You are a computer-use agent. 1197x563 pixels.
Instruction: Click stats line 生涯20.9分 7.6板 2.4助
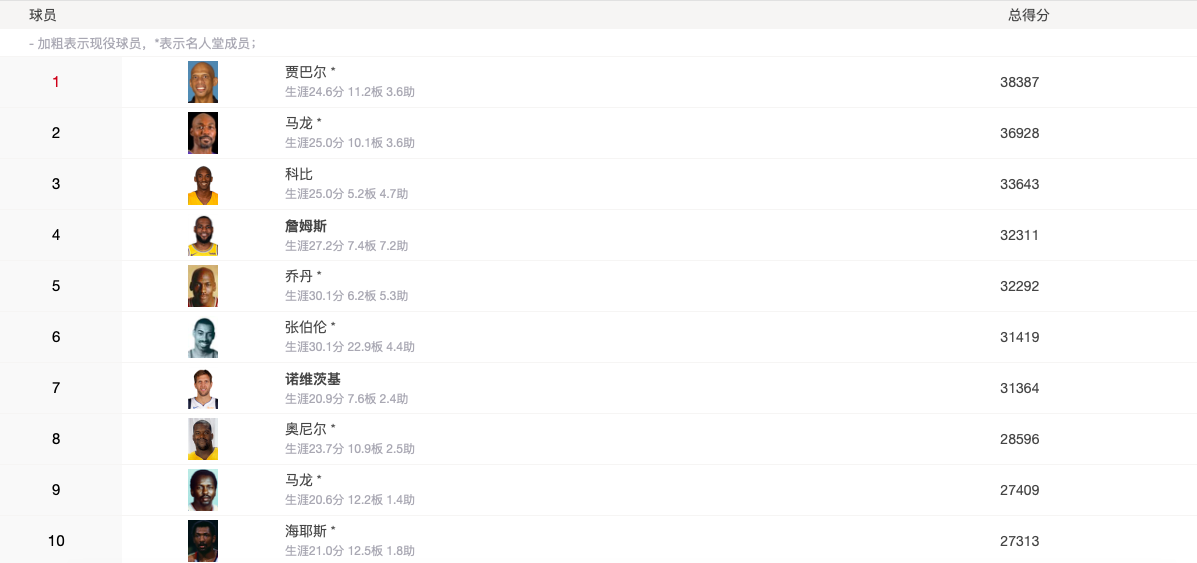coord(347,399)
